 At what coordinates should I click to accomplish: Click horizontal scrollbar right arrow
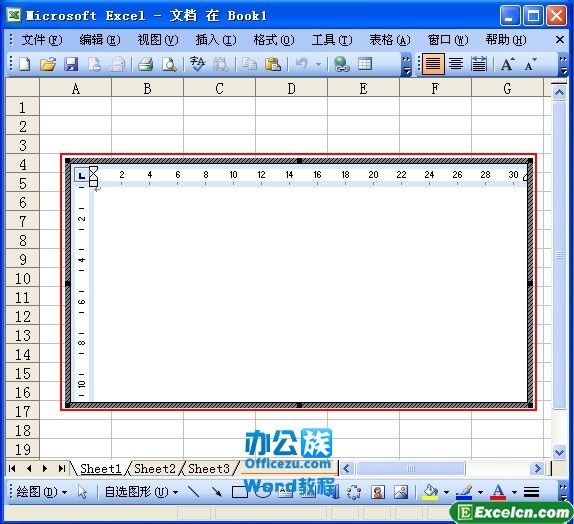(x=537, y=468)
